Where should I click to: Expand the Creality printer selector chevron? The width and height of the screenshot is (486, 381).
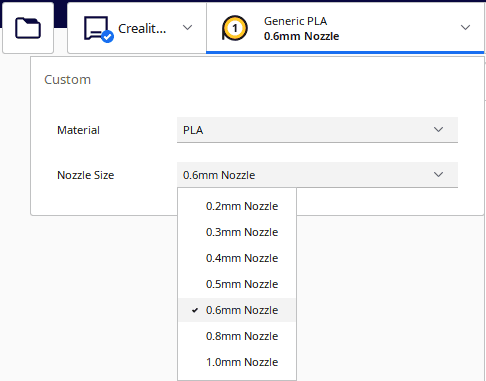click(x=188, y=27)
